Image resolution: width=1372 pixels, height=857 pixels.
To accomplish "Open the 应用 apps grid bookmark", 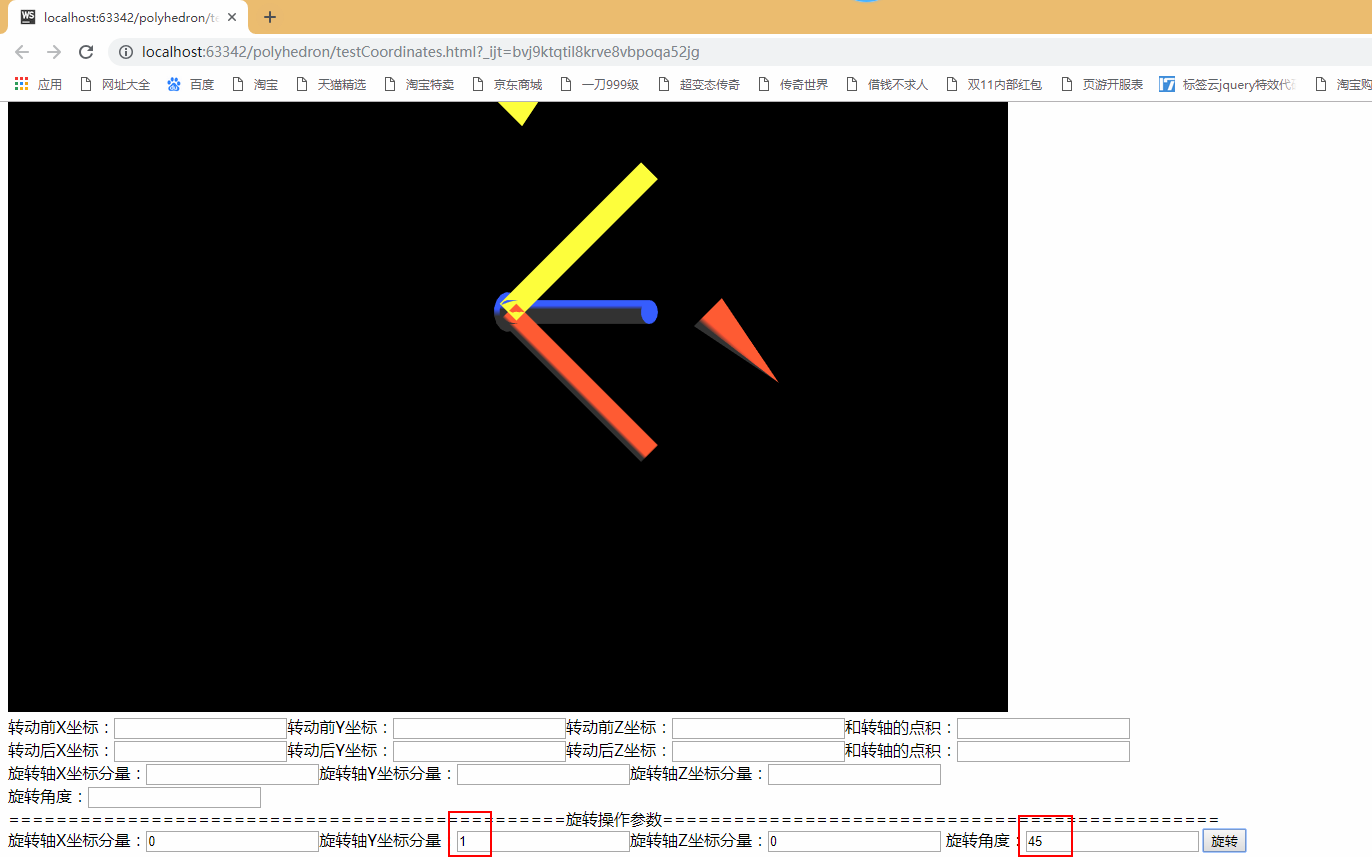I will 38,84.
